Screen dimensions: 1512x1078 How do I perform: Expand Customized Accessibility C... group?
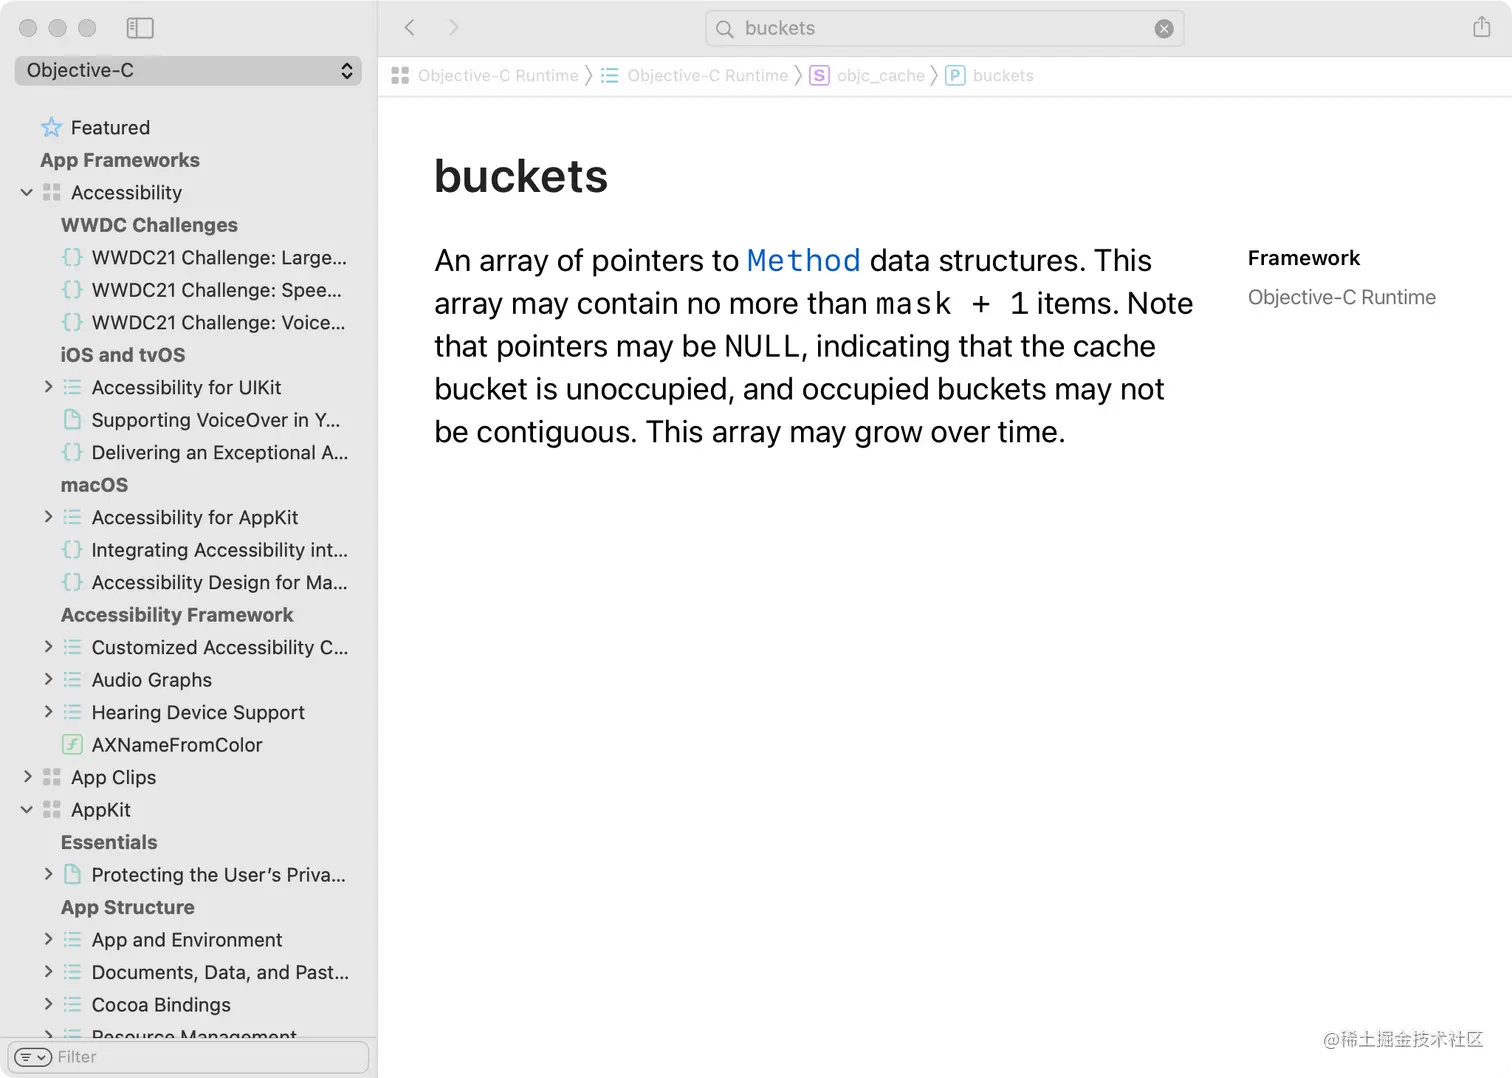48,647
